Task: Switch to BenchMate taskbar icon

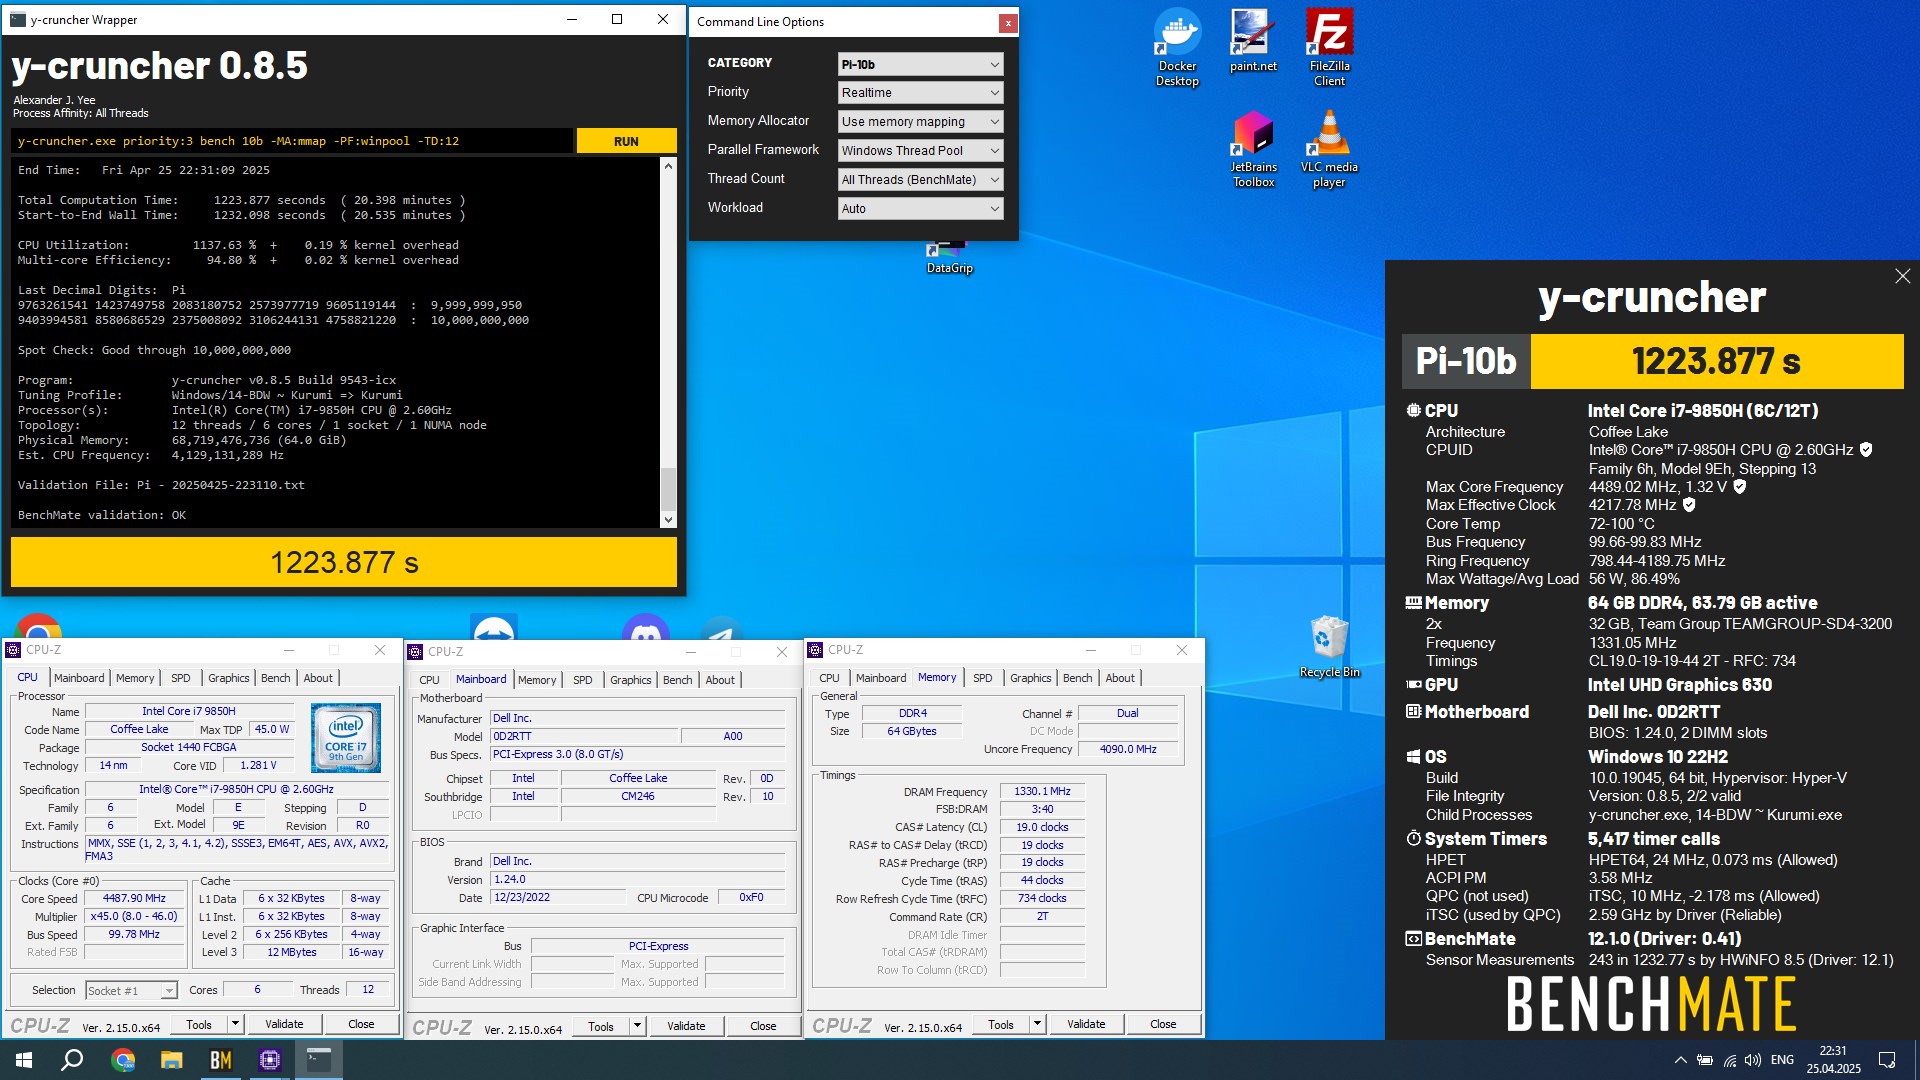Action: pyautogui.click(x=221, y=1060)
